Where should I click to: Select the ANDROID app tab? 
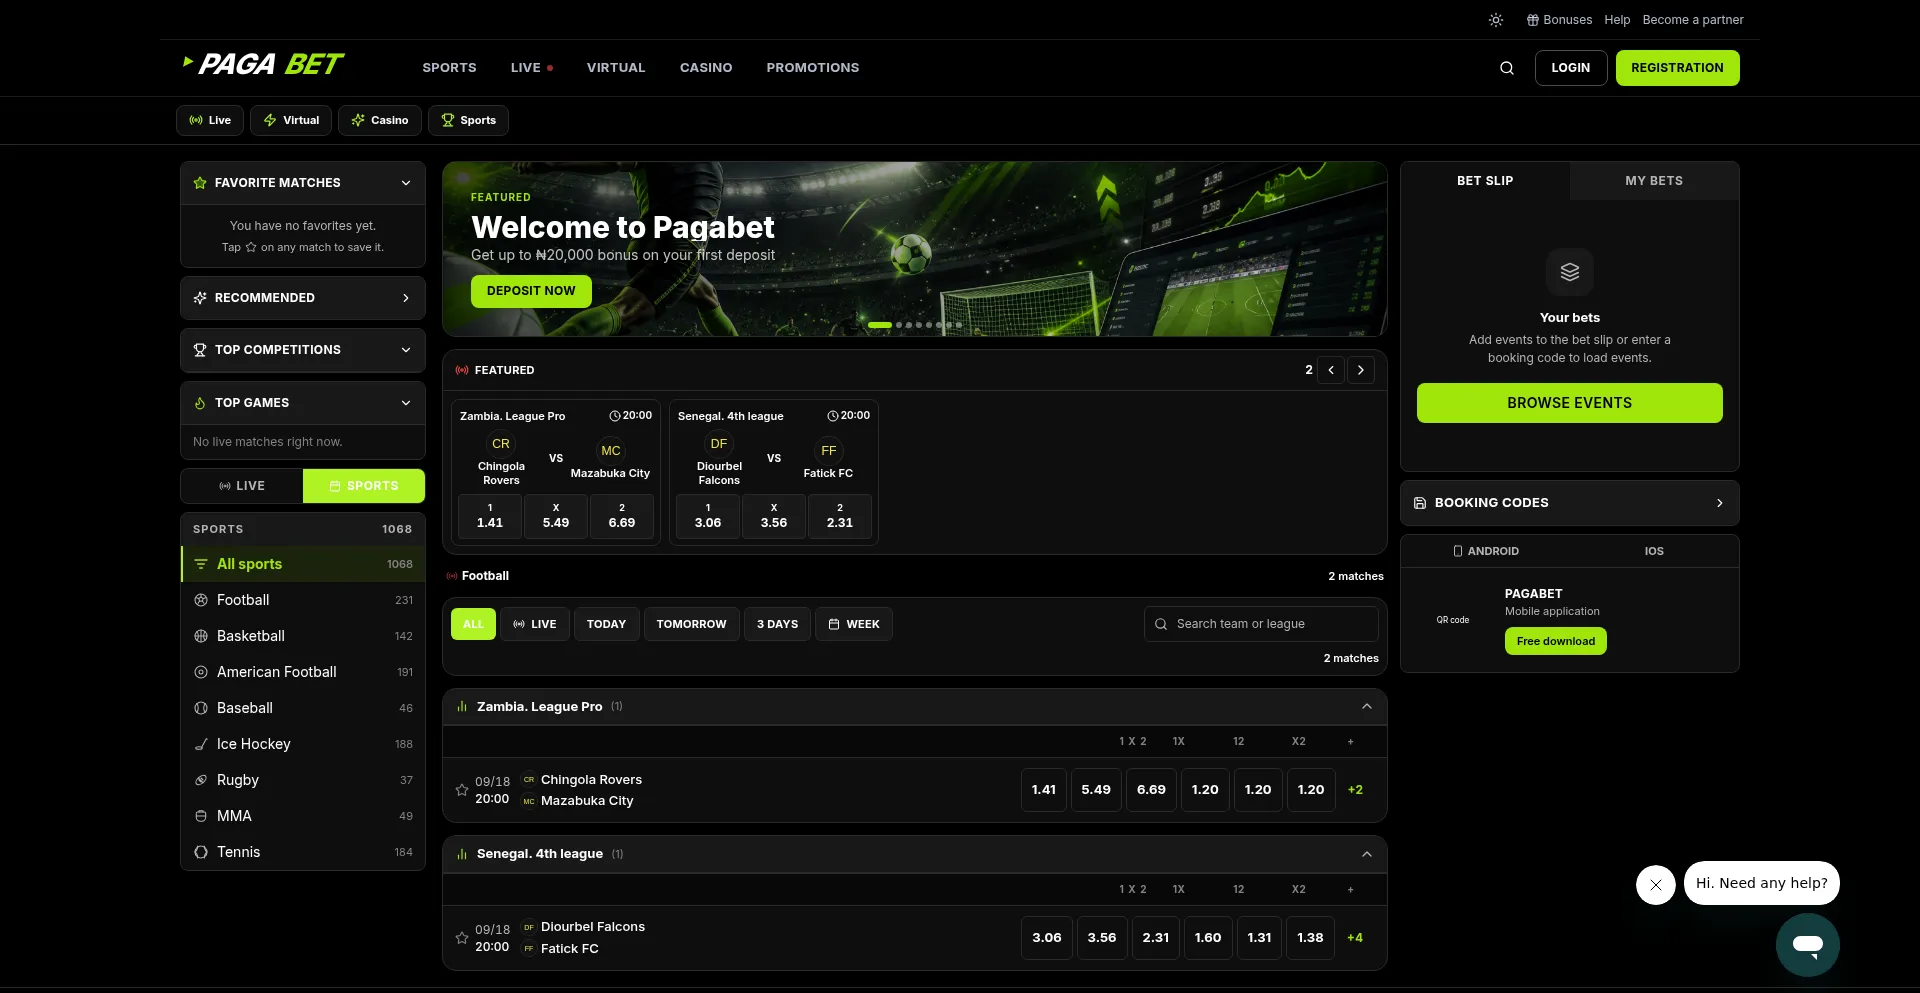[x=1485, y=551]
